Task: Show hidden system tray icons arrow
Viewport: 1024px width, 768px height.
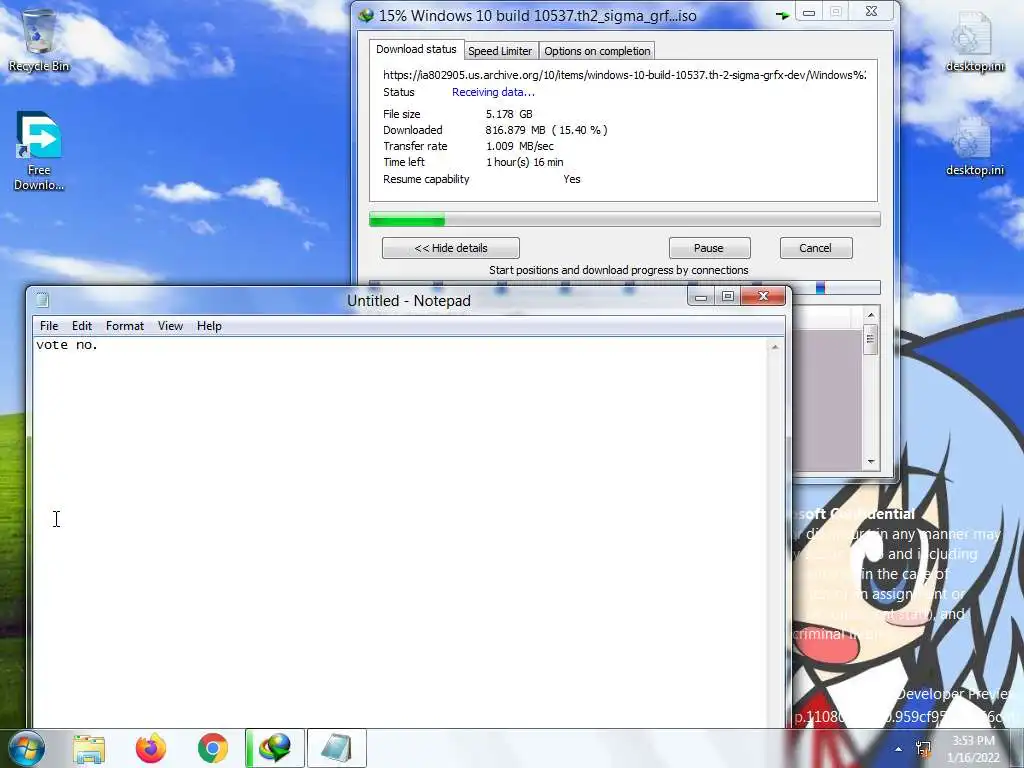Action: (x=899, y=749)
